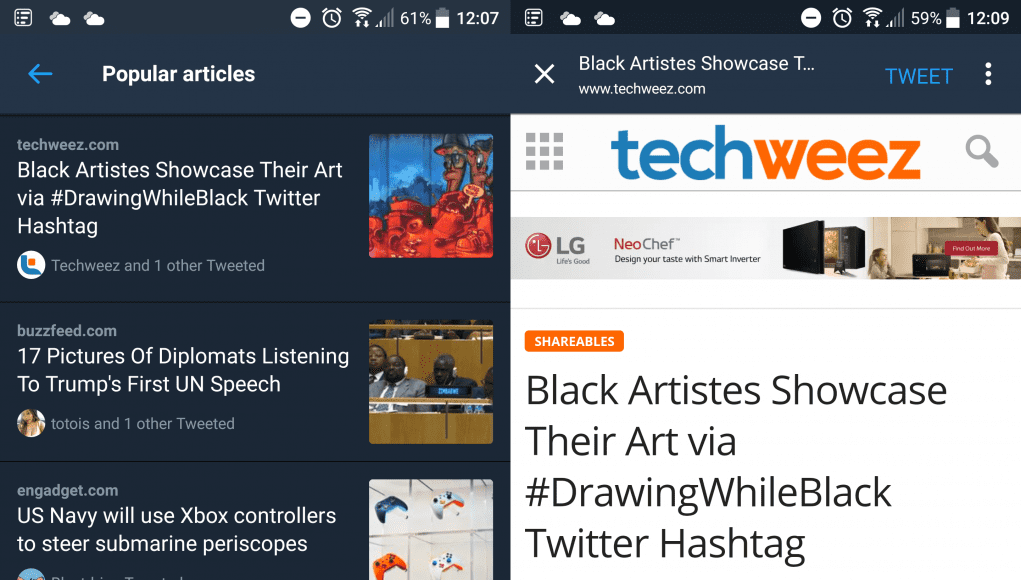Screen dimensions: 1021x580
Task: Tap the engadget.com source label
Action: pyautogui.click(x=68, y=490)
